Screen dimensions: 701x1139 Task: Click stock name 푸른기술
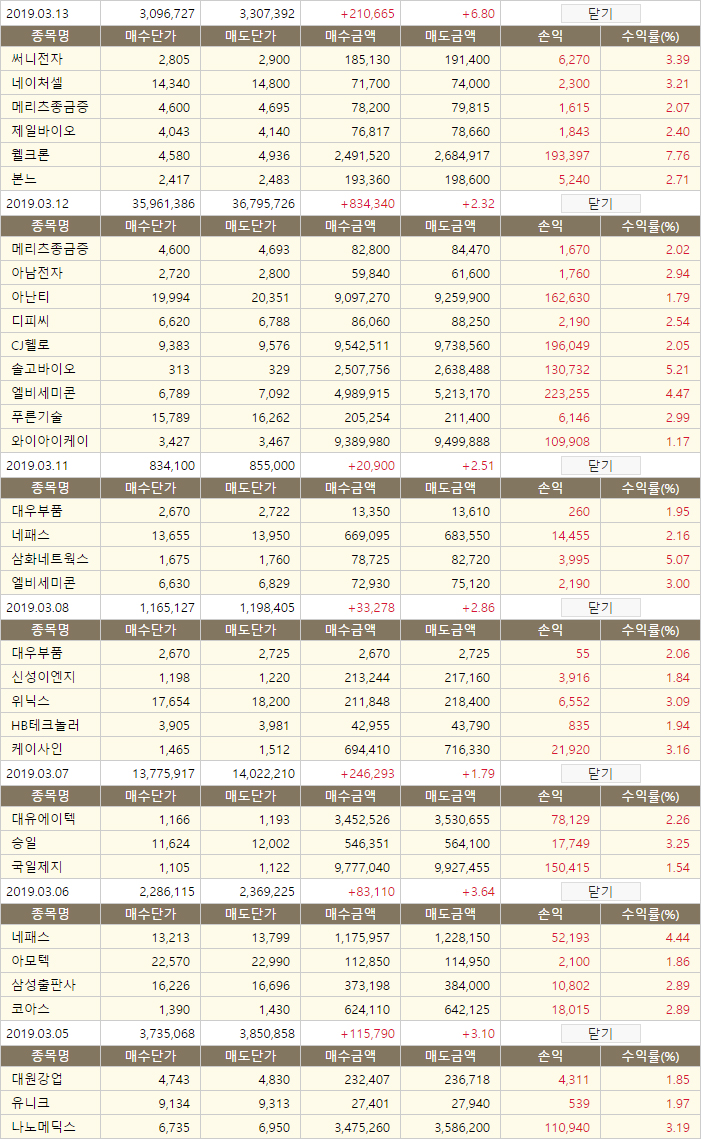coord(37,417)
